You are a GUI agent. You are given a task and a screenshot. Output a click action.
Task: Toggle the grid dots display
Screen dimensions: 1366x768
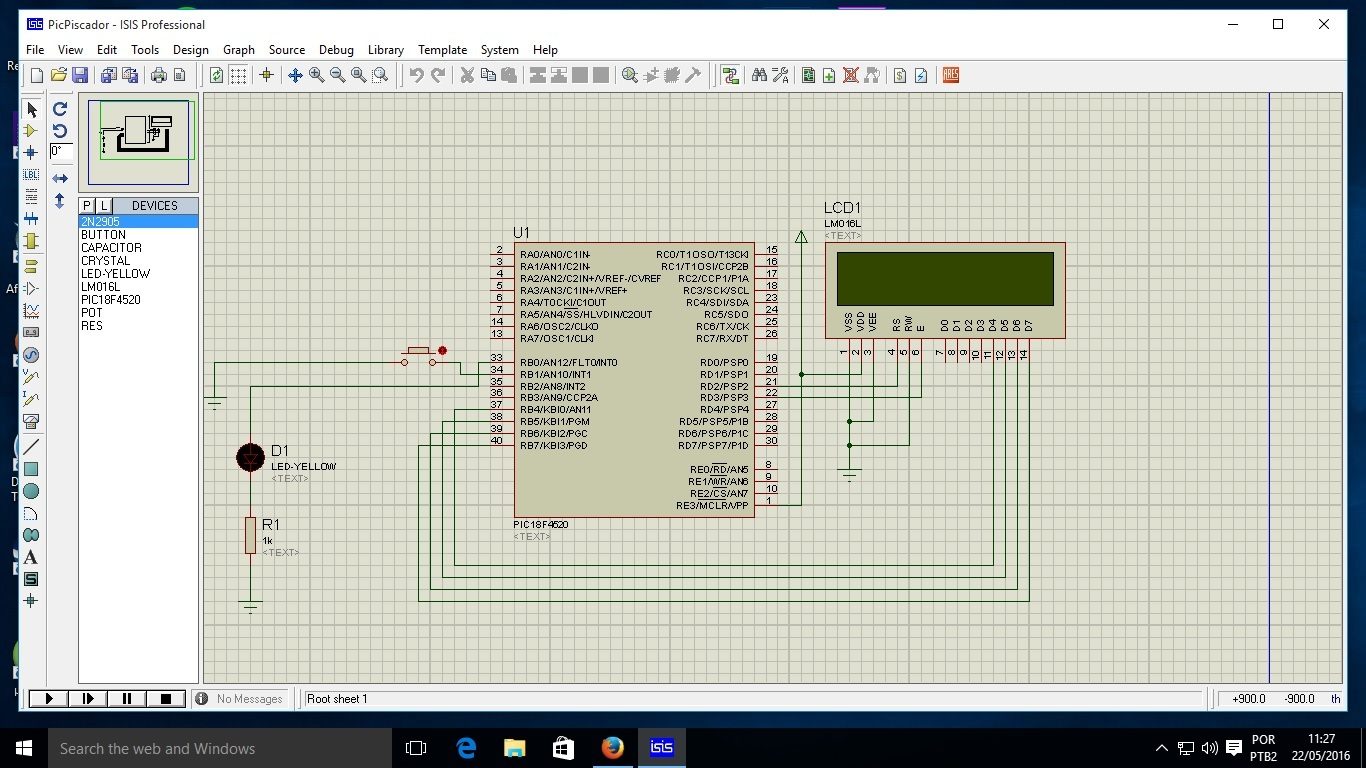238,75
